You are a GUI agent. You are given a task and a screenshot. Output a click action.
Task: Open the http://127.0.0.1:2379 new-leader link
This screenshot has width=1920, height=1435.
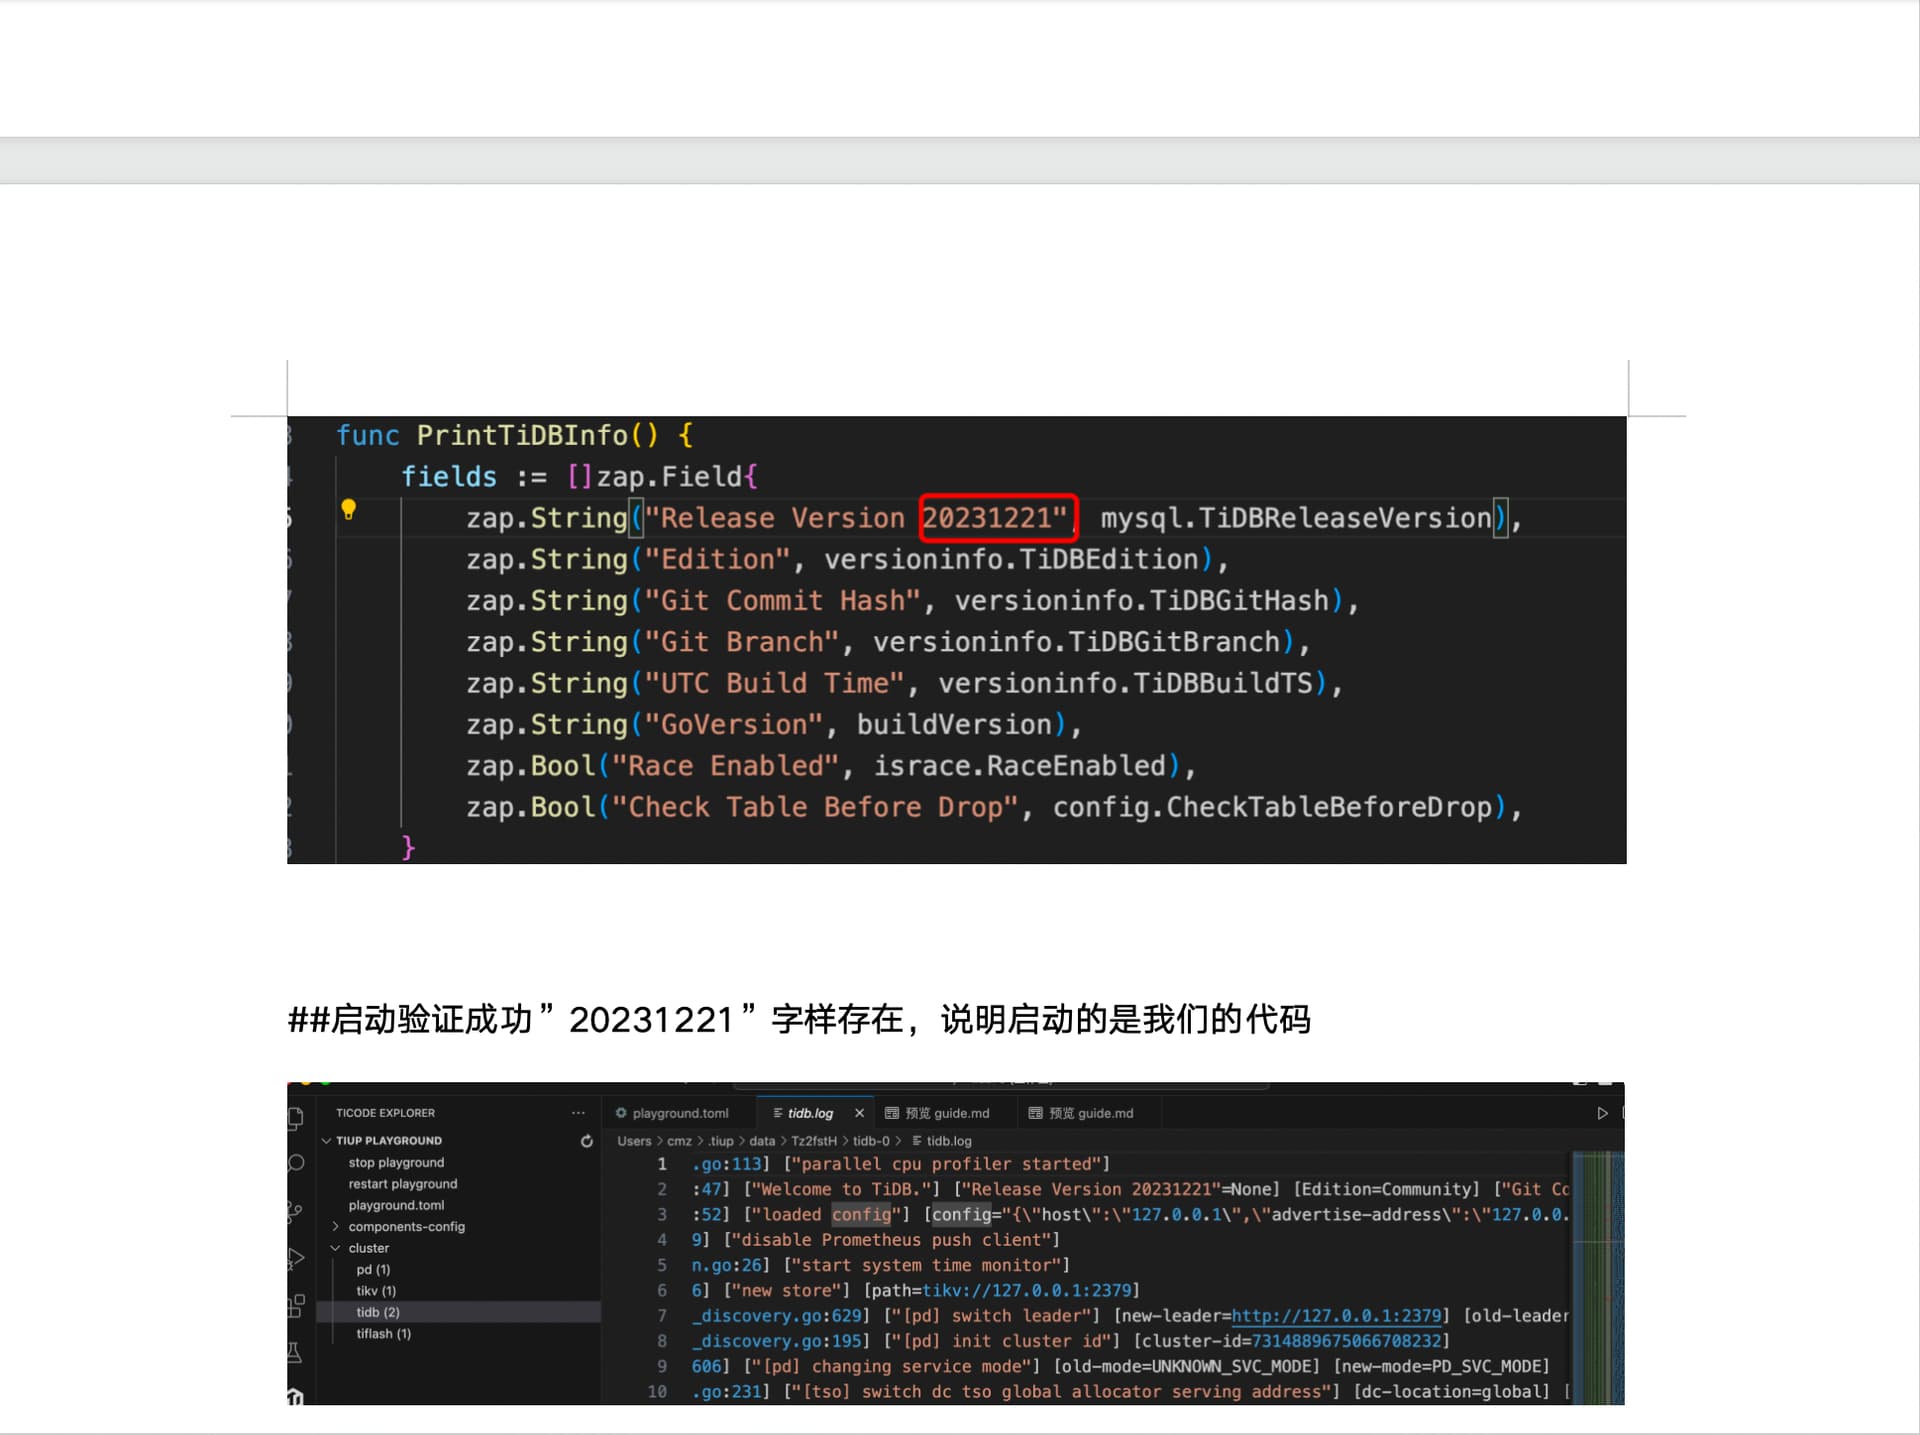coord(1336,1315)
